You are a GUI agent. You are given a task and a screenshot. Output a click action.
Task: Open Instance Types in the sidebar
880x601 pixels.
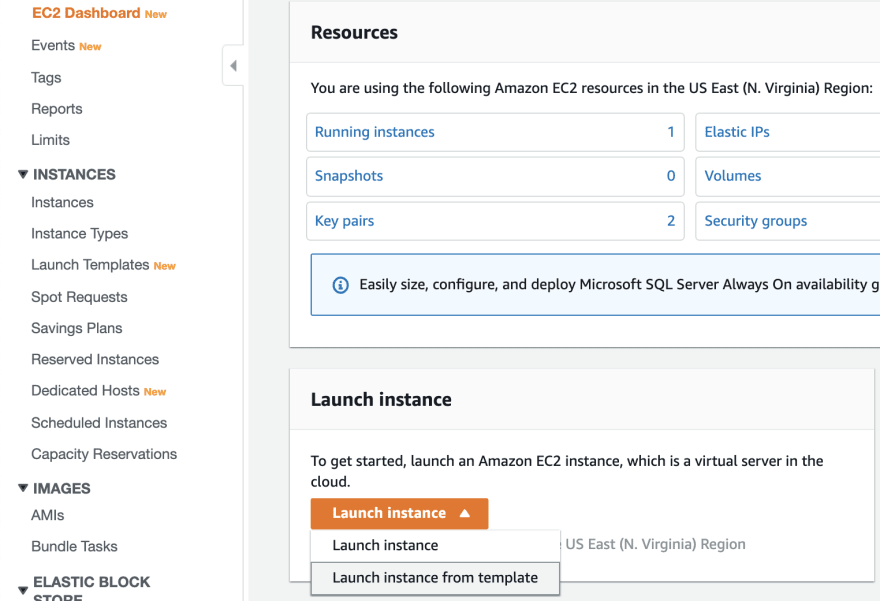tap(80, 233)
